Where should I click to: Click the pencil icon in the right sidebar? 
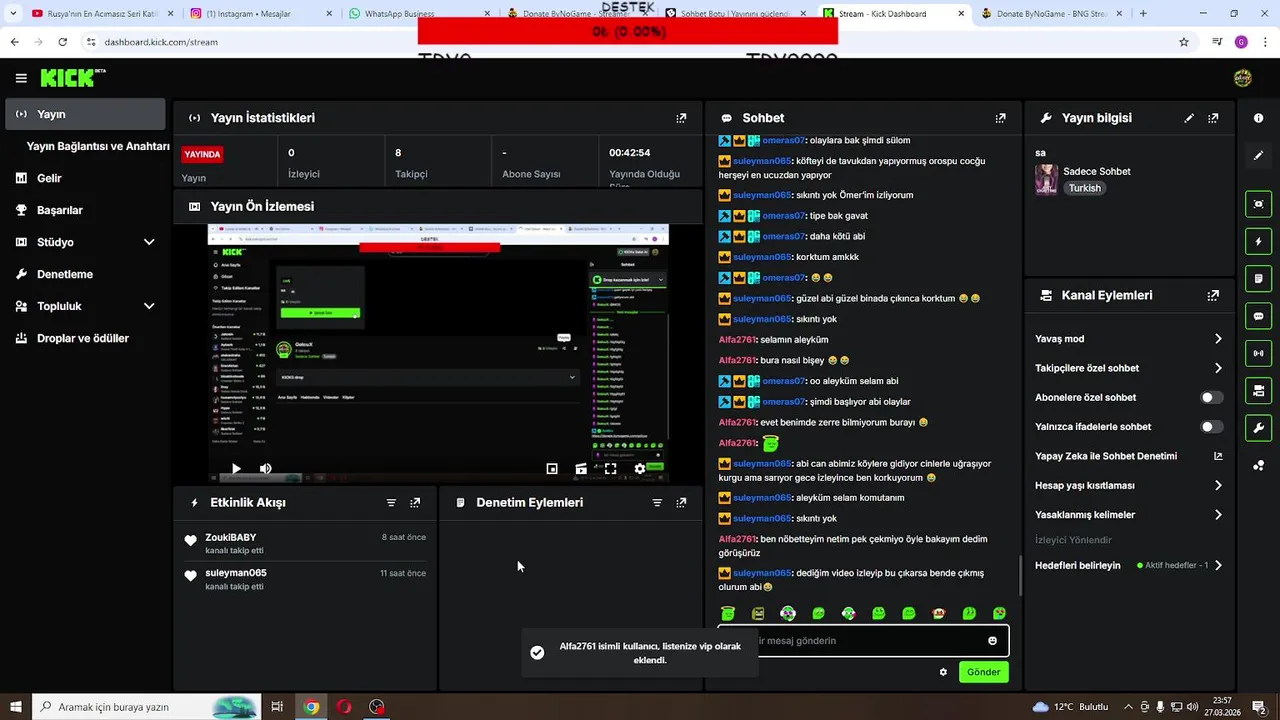(x=1258, y=155)
